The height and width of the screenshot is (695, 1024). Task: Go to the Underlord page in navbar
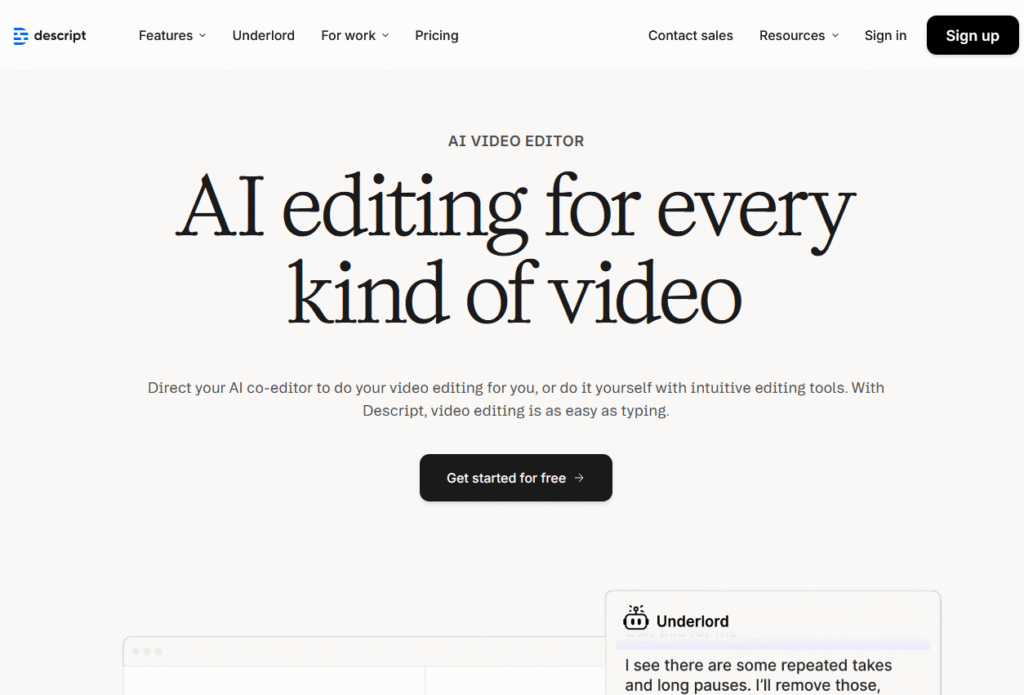[263, 36]
